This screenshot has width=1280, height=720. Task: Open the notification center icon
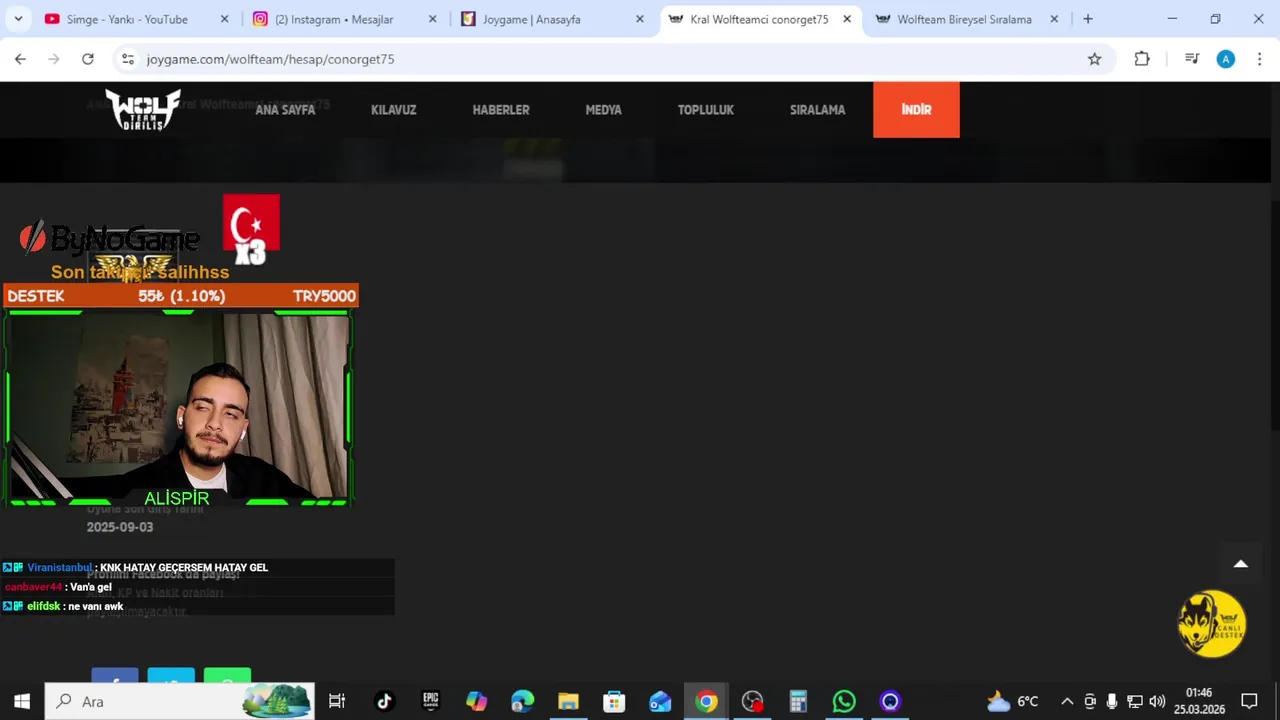pos(1249,701)
